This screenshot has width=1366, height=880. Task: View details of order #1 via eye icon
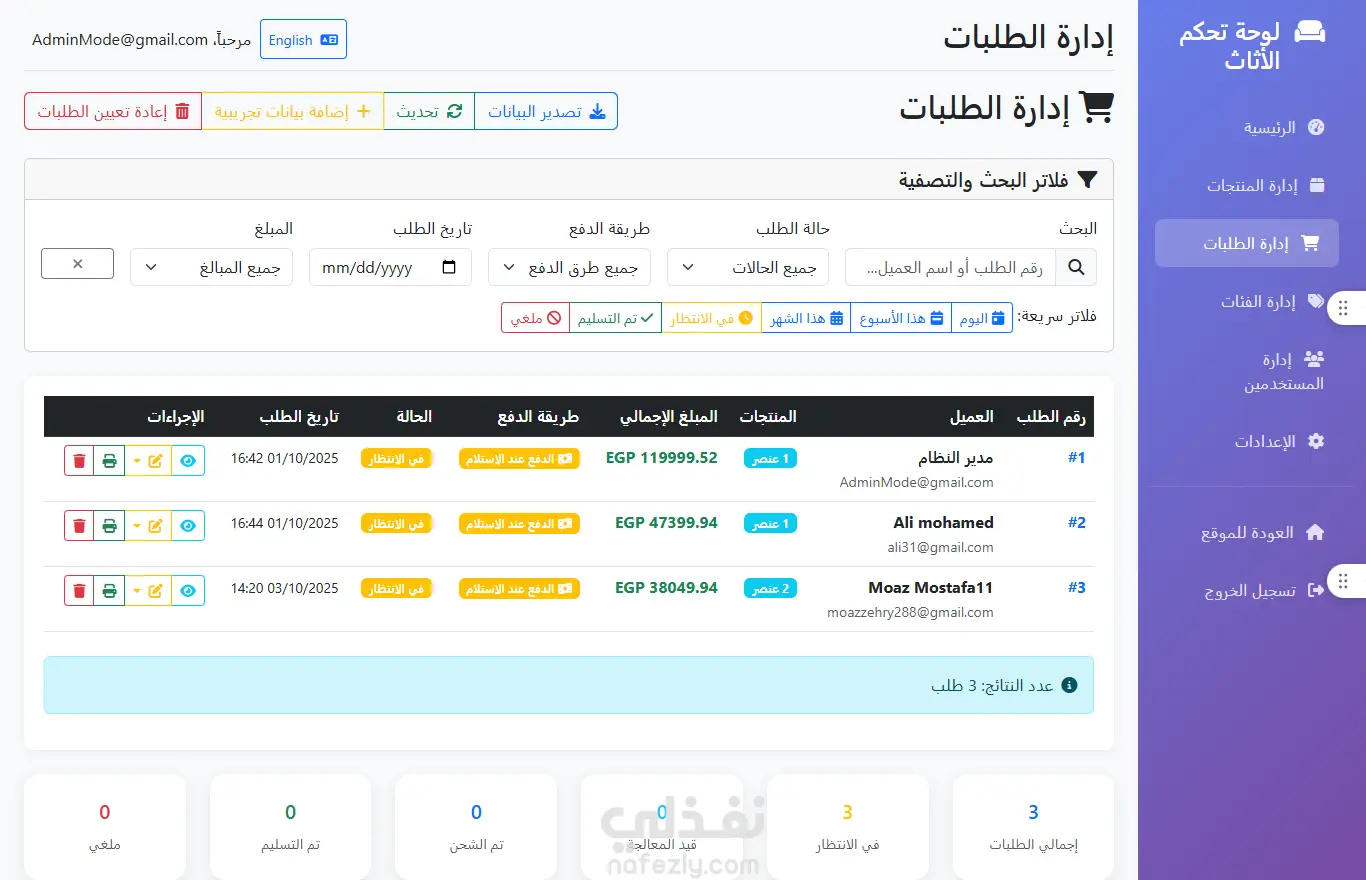tap(188, 461)
